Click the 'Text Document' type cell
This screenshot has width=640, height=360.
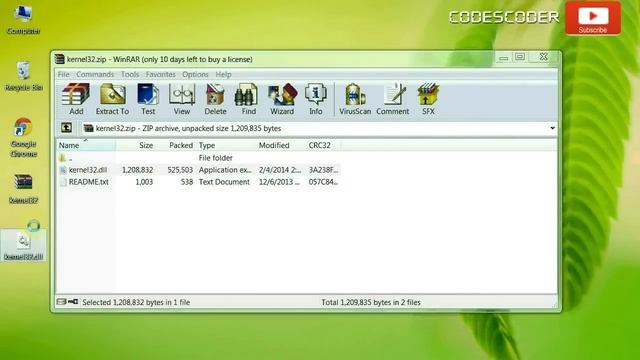224,182
